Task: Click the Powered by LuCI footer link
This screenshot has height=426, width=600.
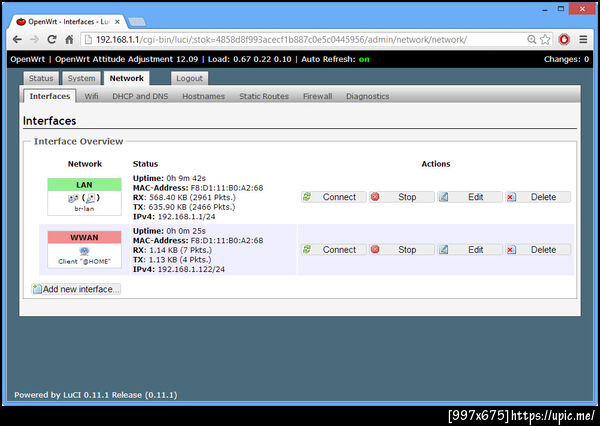Action: pos(96,395)
